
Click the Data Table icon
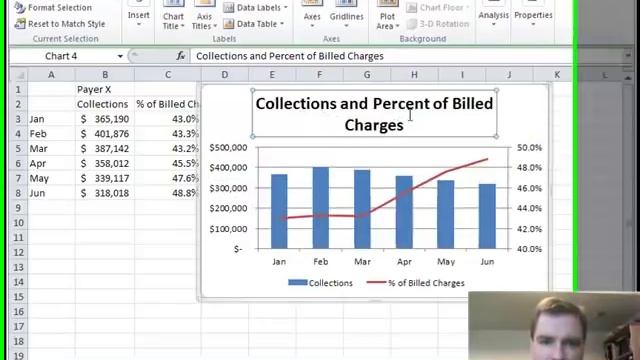click(x=229, y=24)
